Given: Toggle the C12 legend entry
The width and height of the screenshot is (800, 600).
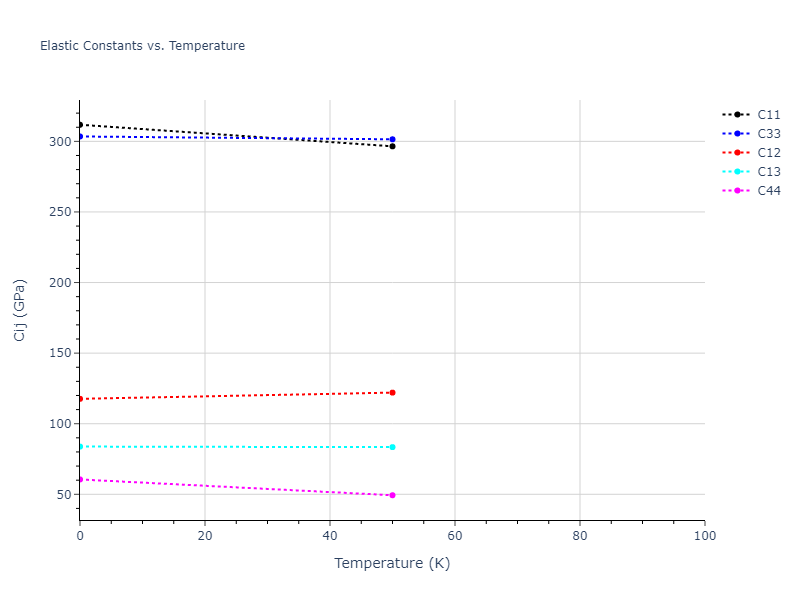Looking at the screenshot, I should click(768, 153).
